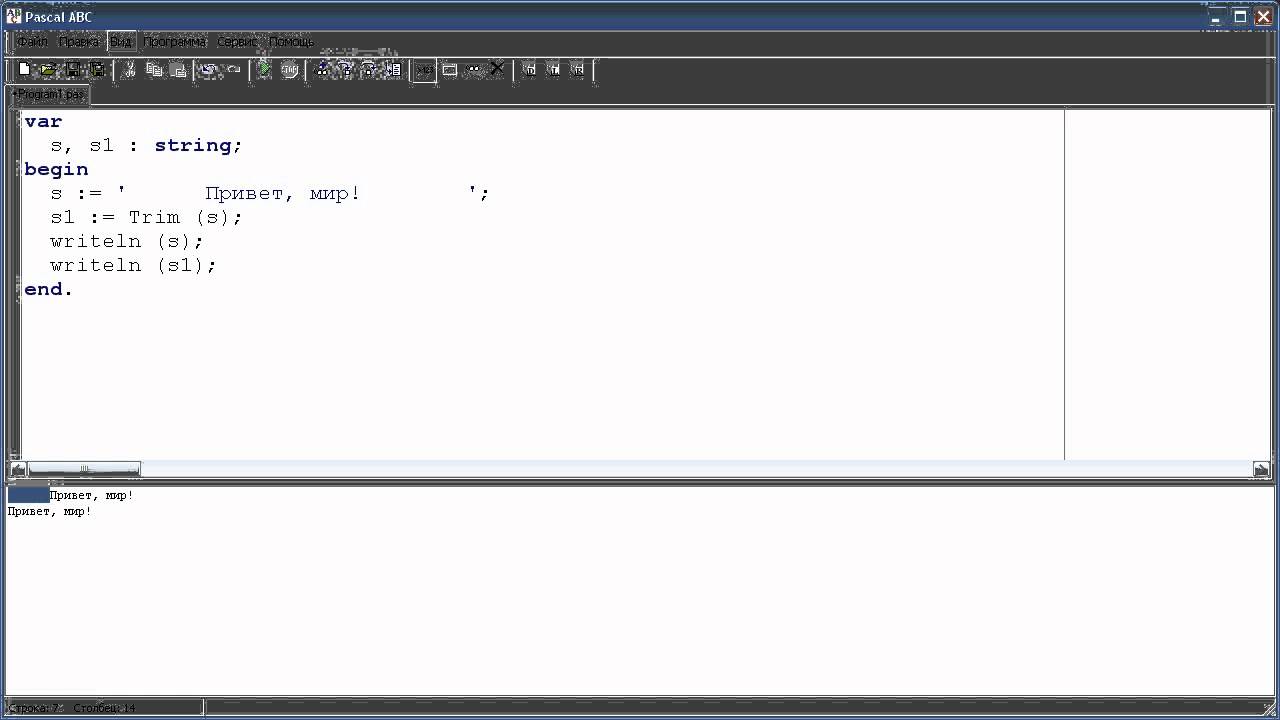Click the 'var' keyword line

click(43, 121)
